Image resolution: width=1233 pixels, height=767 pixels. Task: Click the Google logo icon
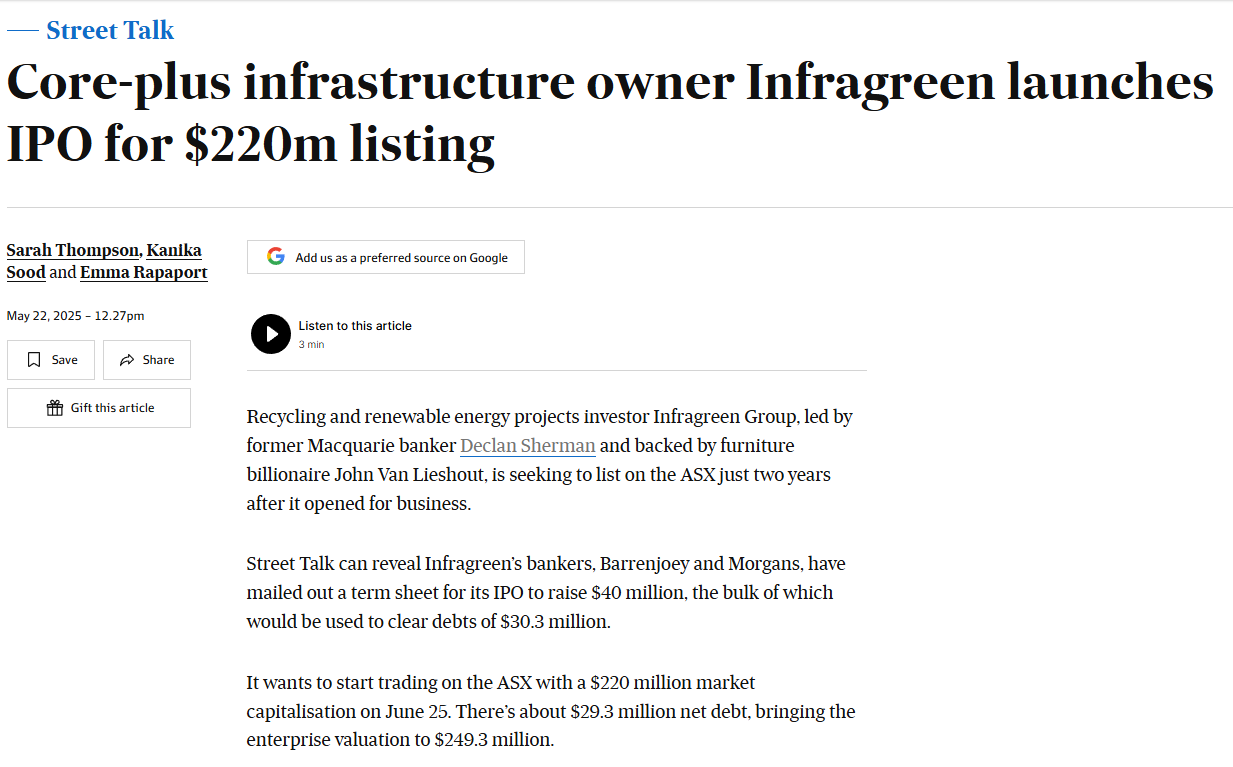(x=276, y=257)
